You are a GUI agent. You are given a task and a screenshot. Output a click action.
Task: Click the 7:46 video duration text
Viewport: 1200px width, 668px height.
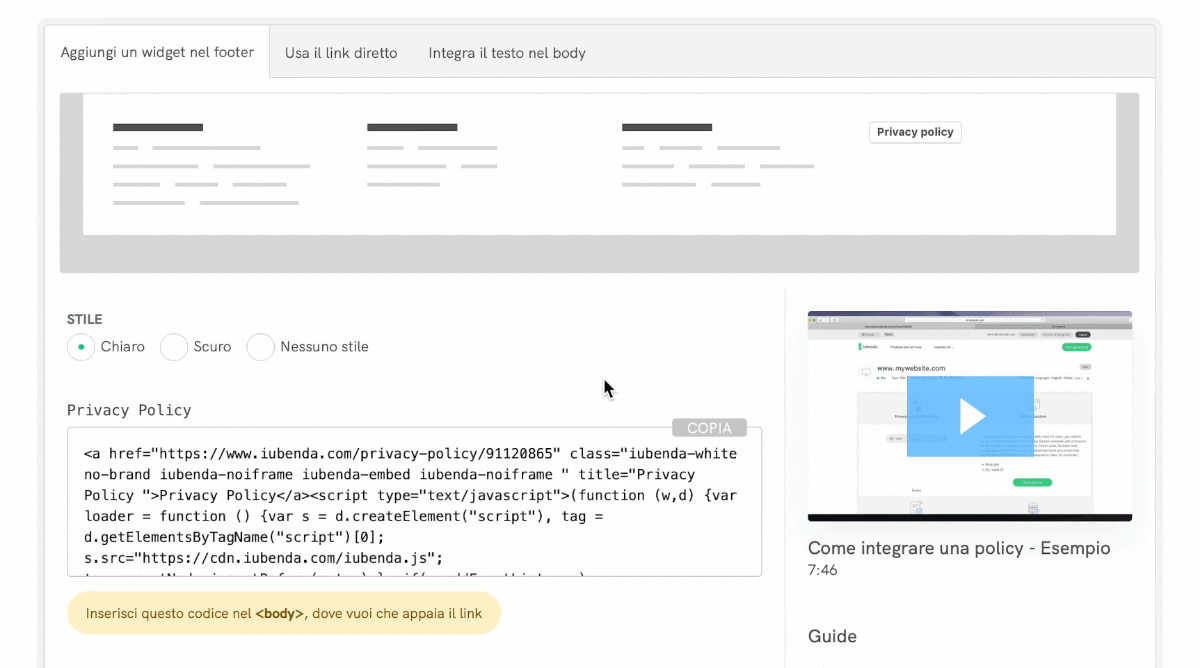(x=822, y=570)
